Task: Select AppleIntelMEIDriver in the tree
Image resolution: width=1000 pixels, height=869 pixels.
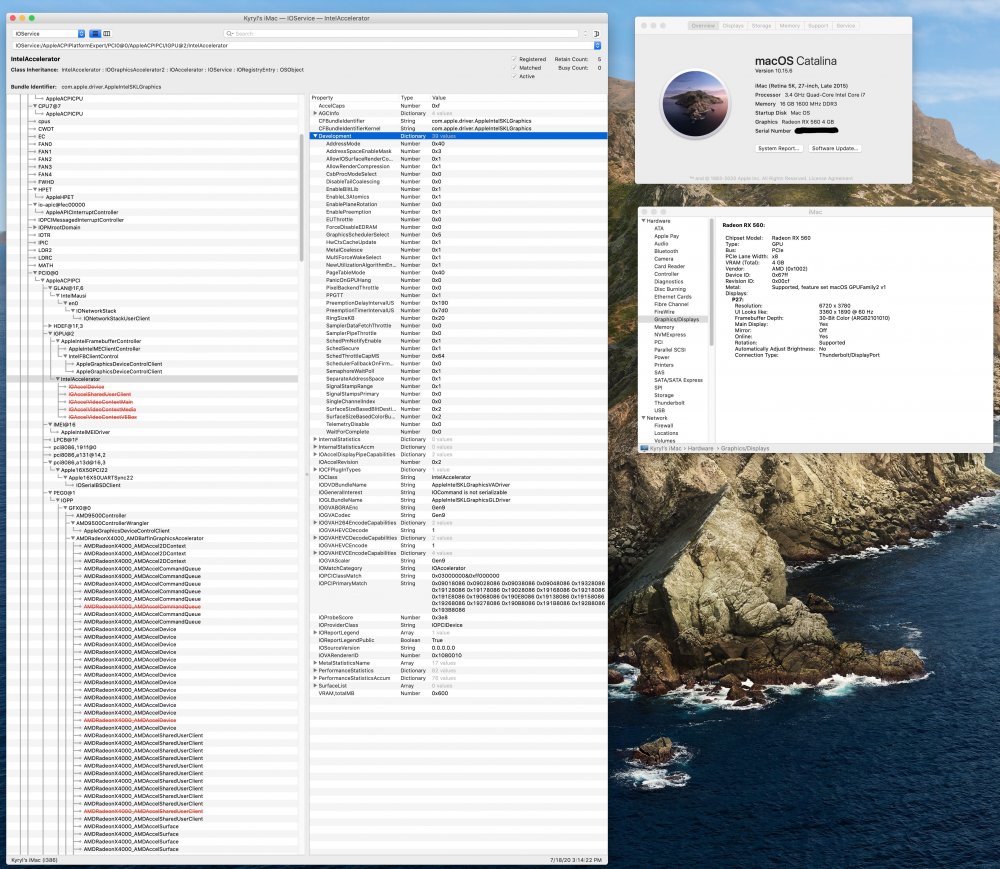Action: coord(85,432)
